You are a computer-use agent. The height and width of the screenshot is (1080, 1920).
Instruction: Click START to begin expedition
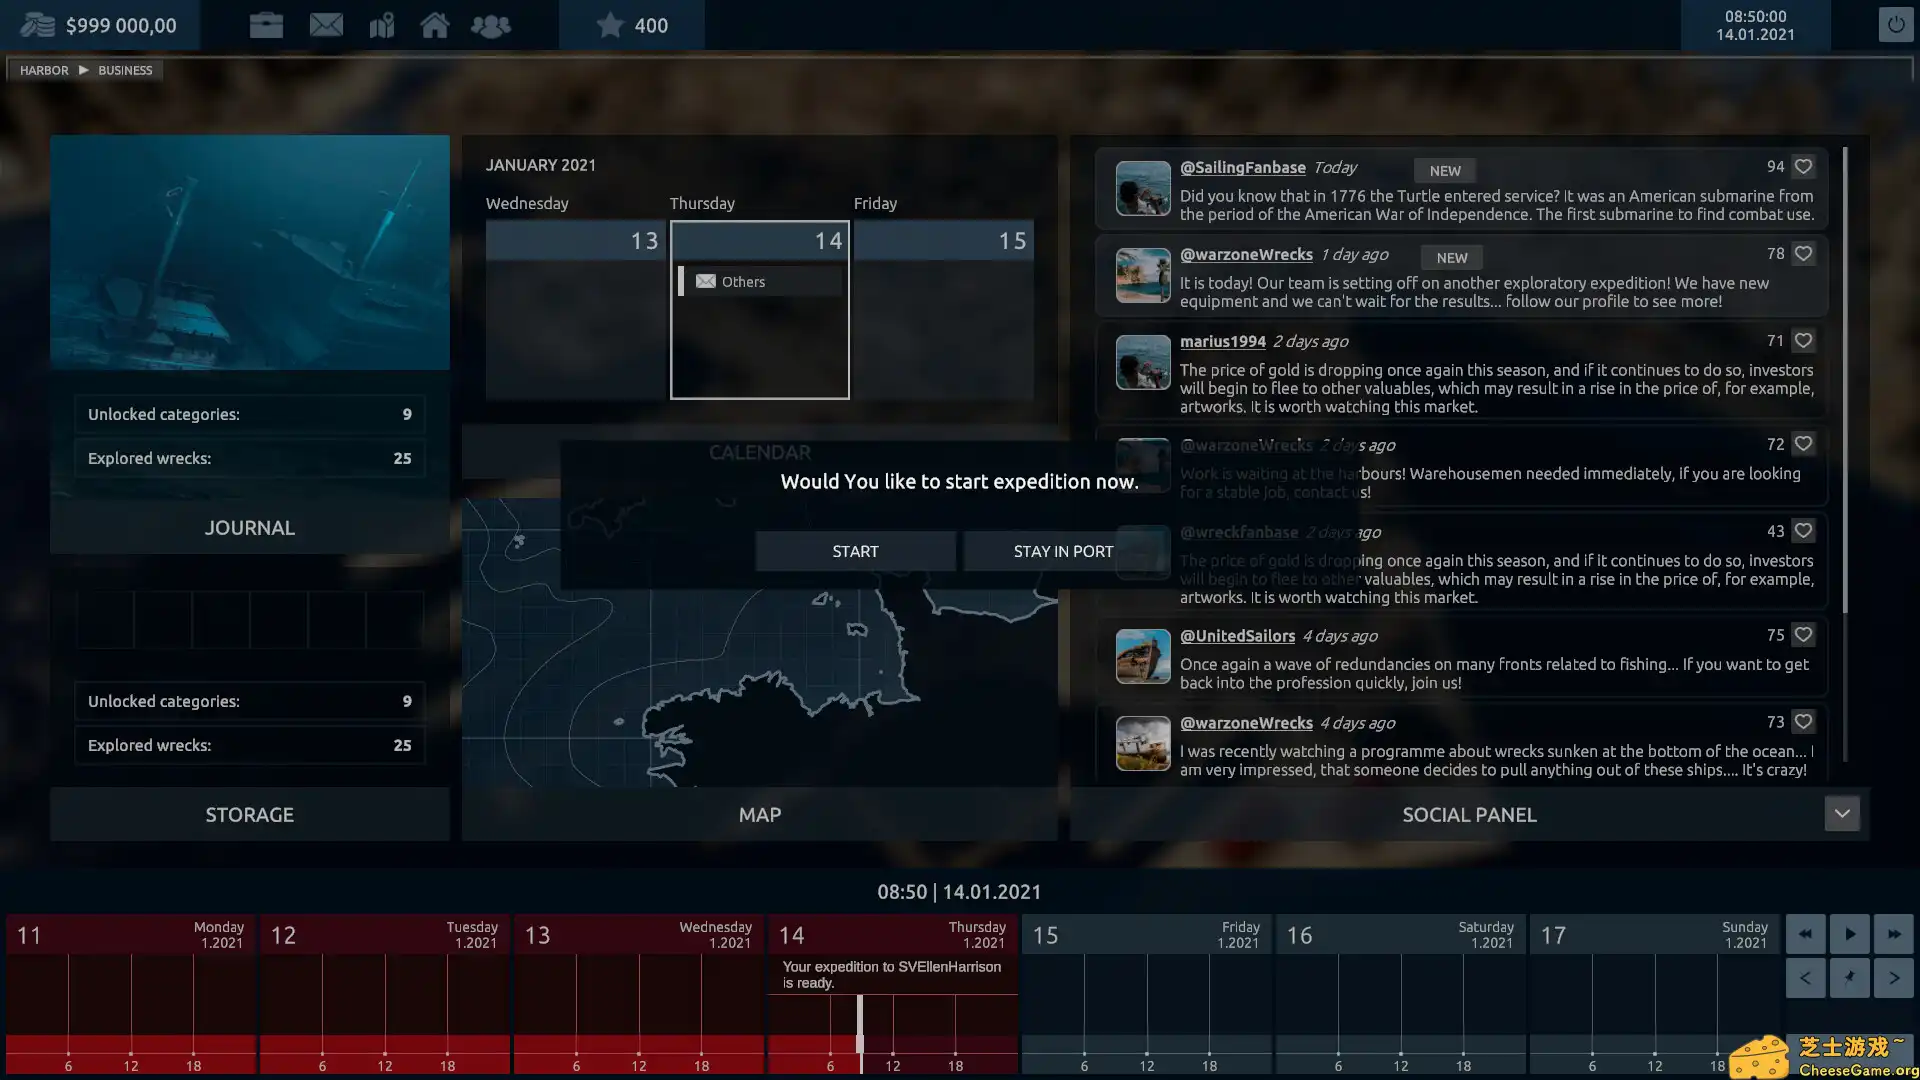855,551
